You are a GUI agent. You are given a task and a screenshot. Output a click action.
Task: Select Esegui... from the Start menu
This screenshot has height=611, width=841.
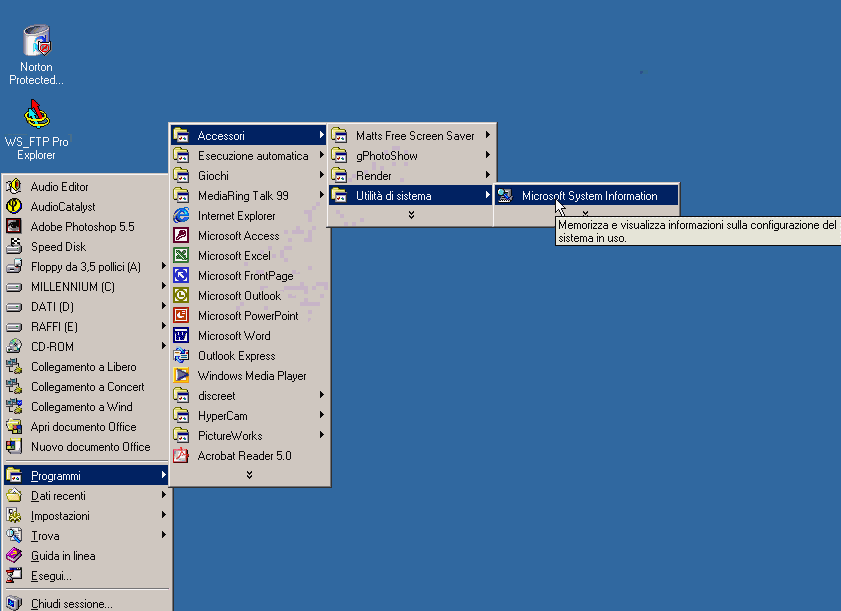tap(86, 576)
